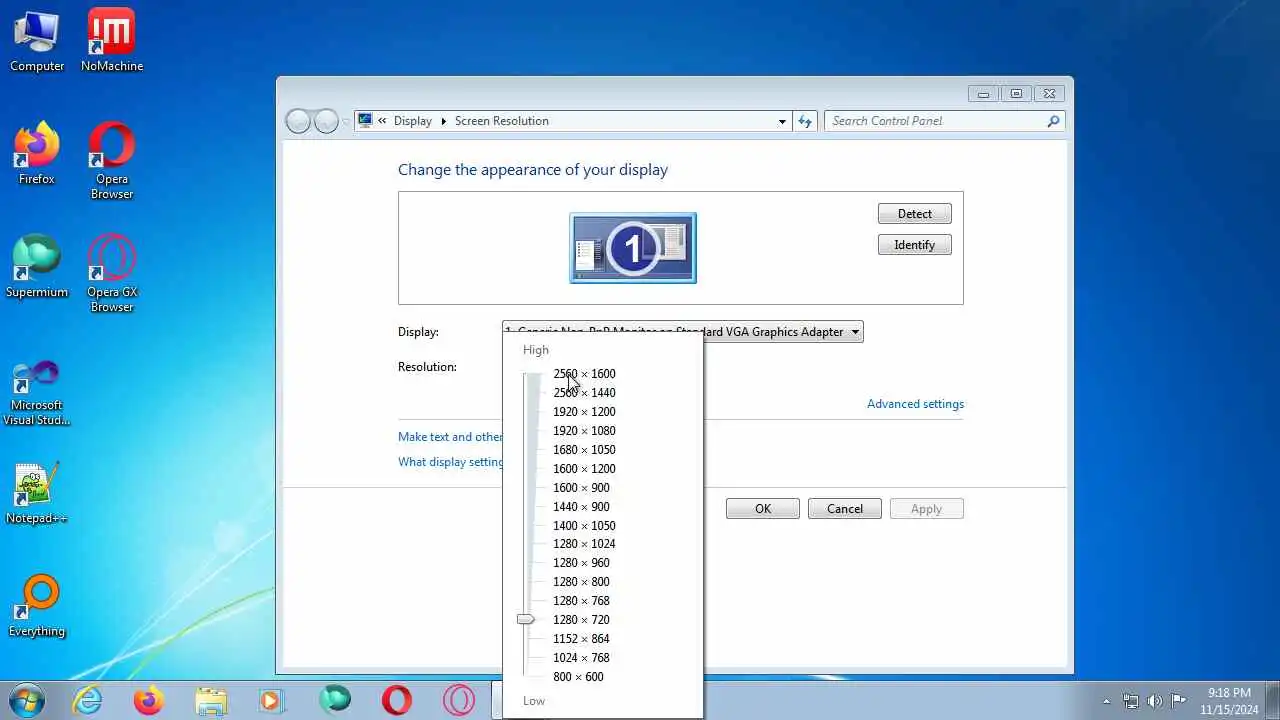Launch Opera from the taskbar
The height and width of the screenshot is (720, 1280).
coord(397,700)
